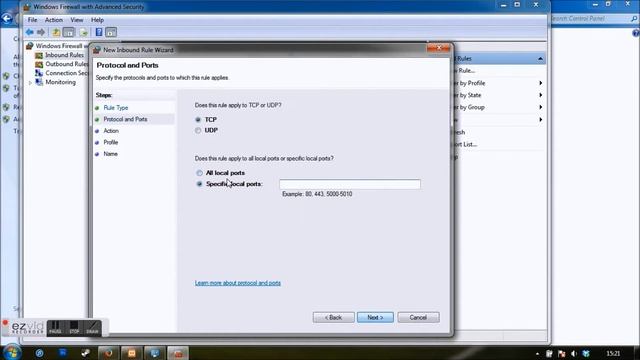This screenshot has width=640, height=360.
Task: Click the Action step in wizard
Action: coord(111,131)
